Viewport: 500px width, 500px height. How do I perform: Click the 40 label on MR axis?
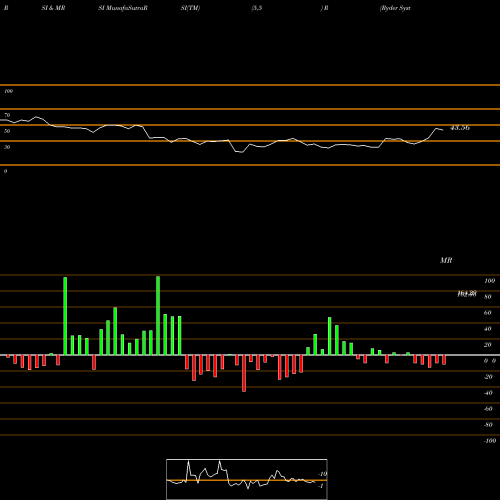(x=488, y=329)
